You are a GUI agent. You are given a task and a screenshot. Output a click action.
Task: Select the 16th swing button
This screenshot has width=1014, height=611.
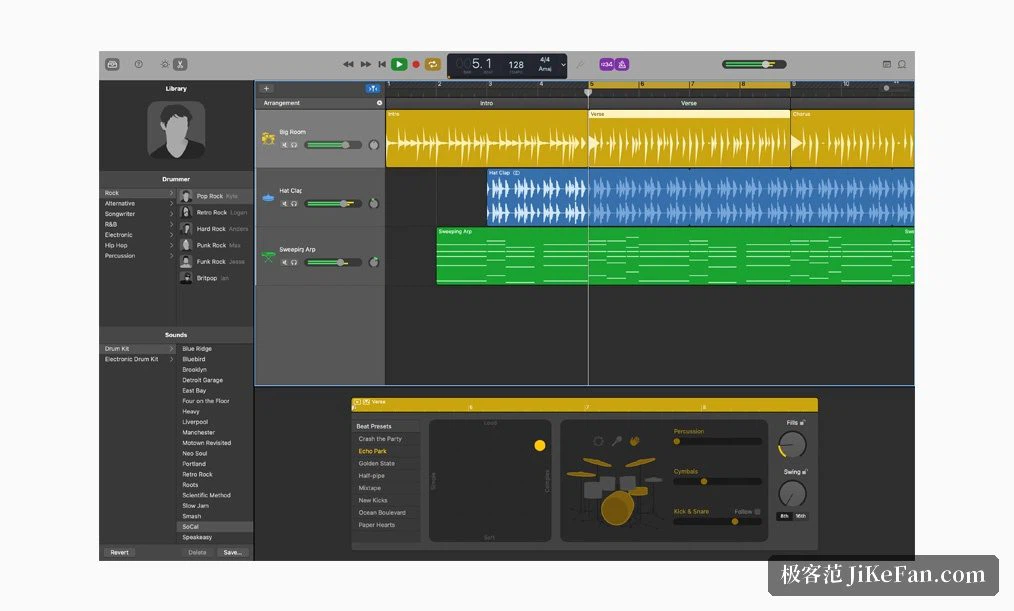point(800,516)
